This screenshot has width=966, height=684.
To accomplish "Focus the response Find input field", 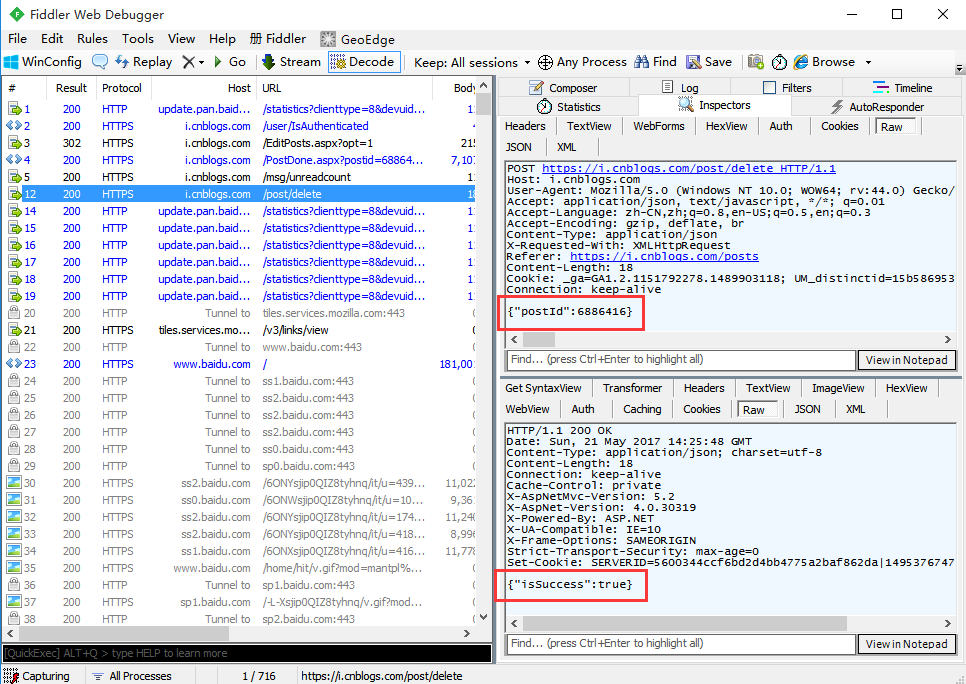I will tap(680, 643).
